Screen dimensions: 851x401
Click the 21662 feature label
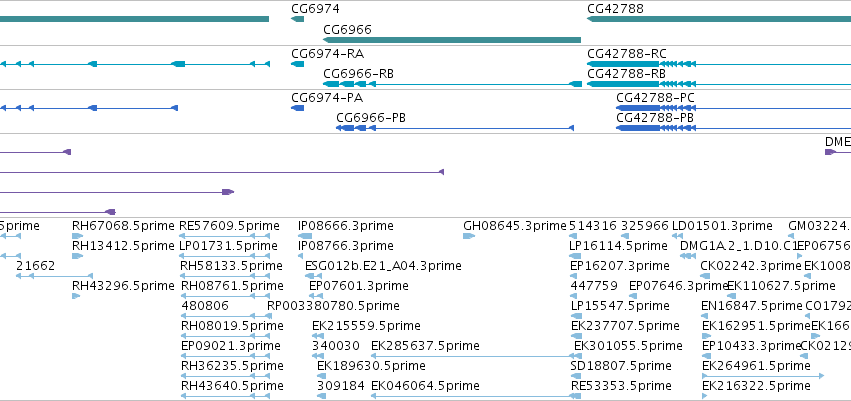pyautogui.click(x=35, y=266)
